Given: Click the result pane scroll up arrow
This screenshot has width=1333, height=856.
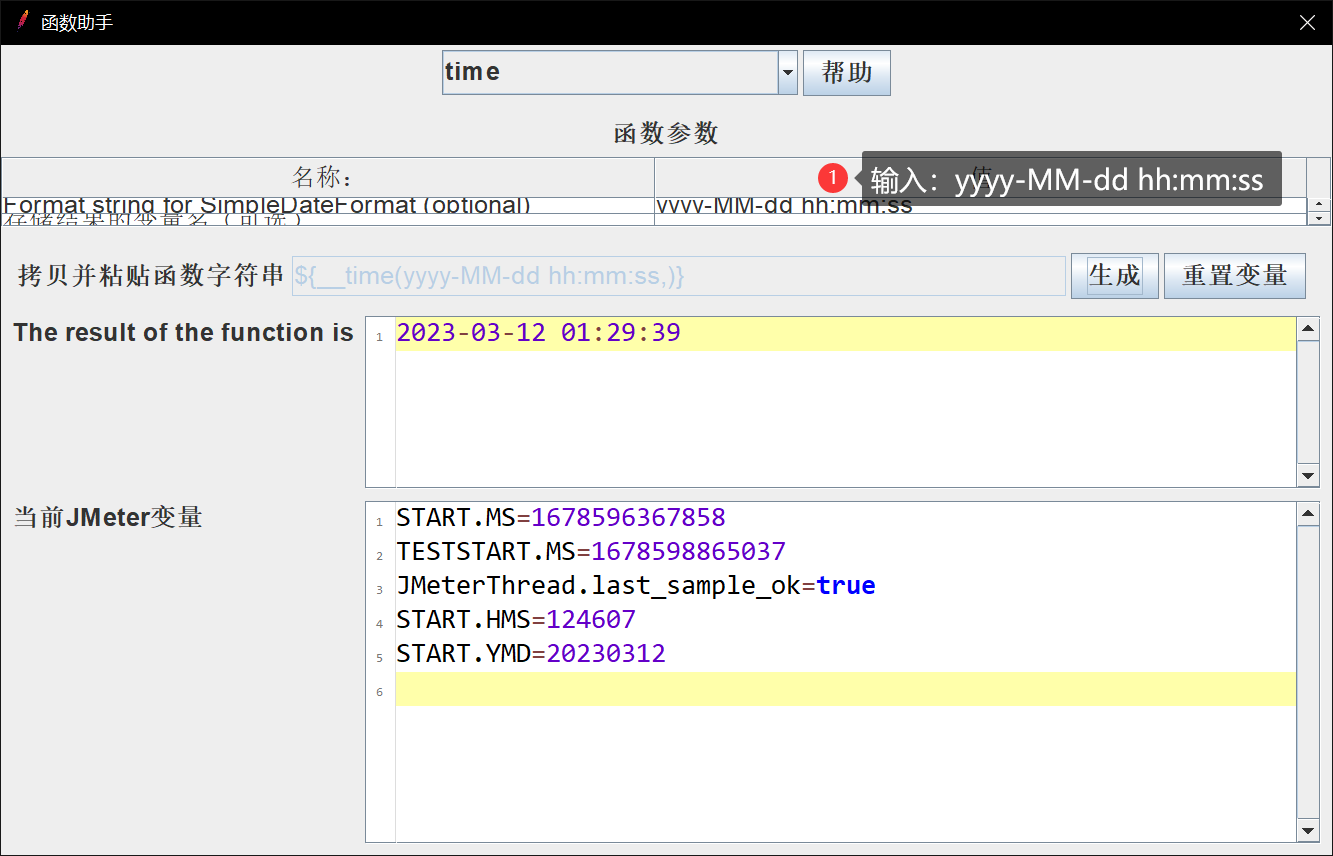Looking at the screenshot, I should [1307, 329].
